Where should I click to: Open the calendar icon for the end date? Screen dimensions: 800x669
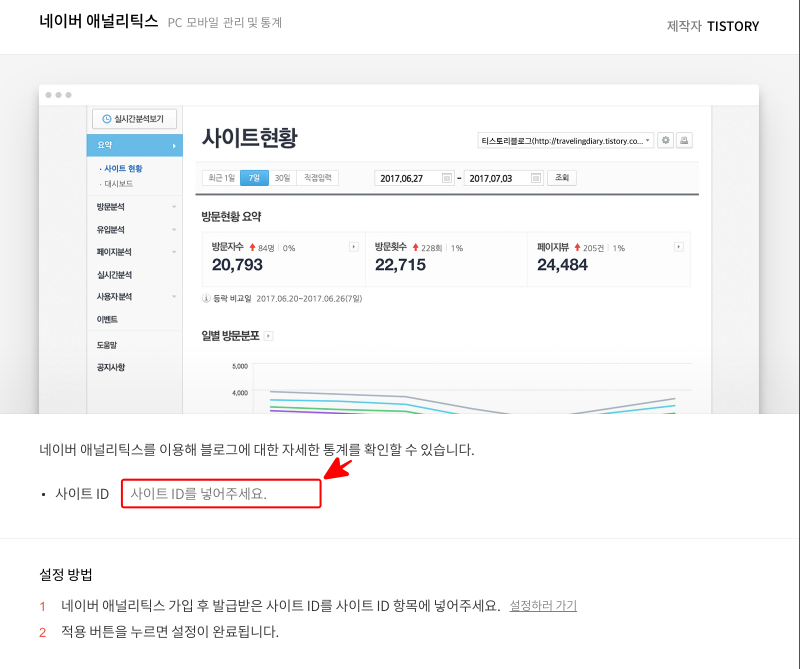click(x=537, y=177)
